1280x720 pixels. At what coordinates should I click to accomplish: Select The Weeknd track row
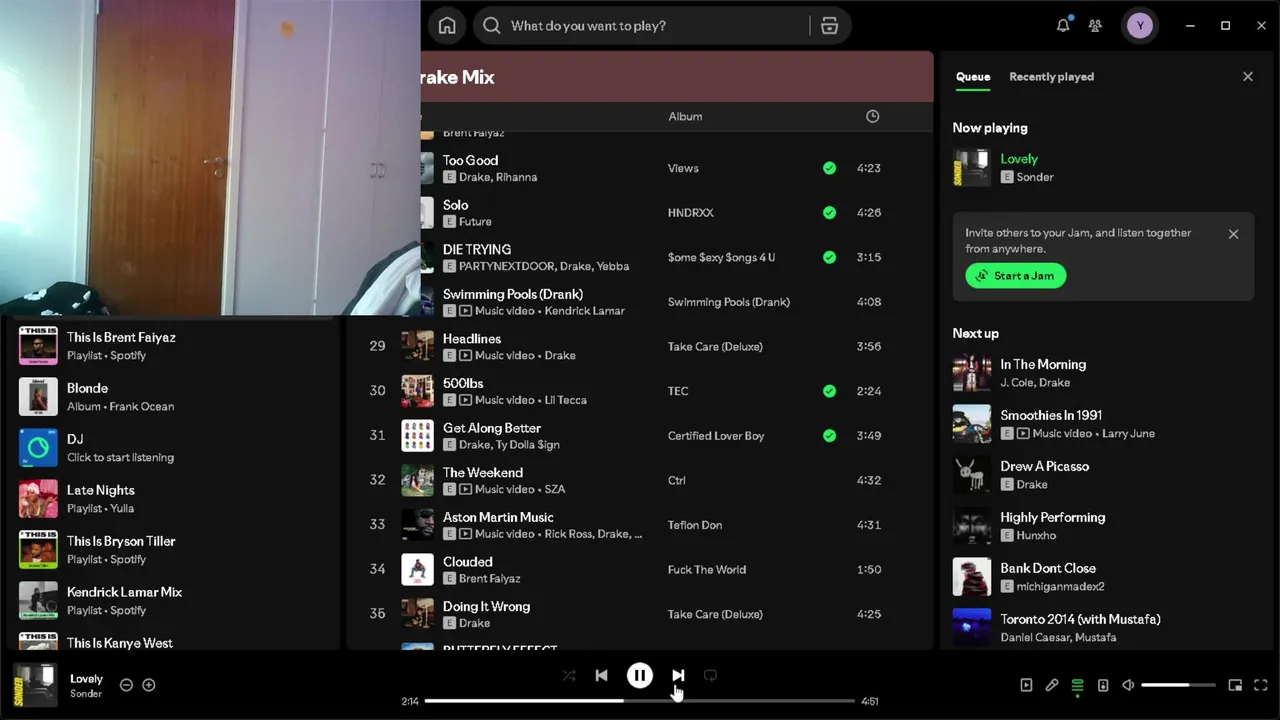[640, 480]
